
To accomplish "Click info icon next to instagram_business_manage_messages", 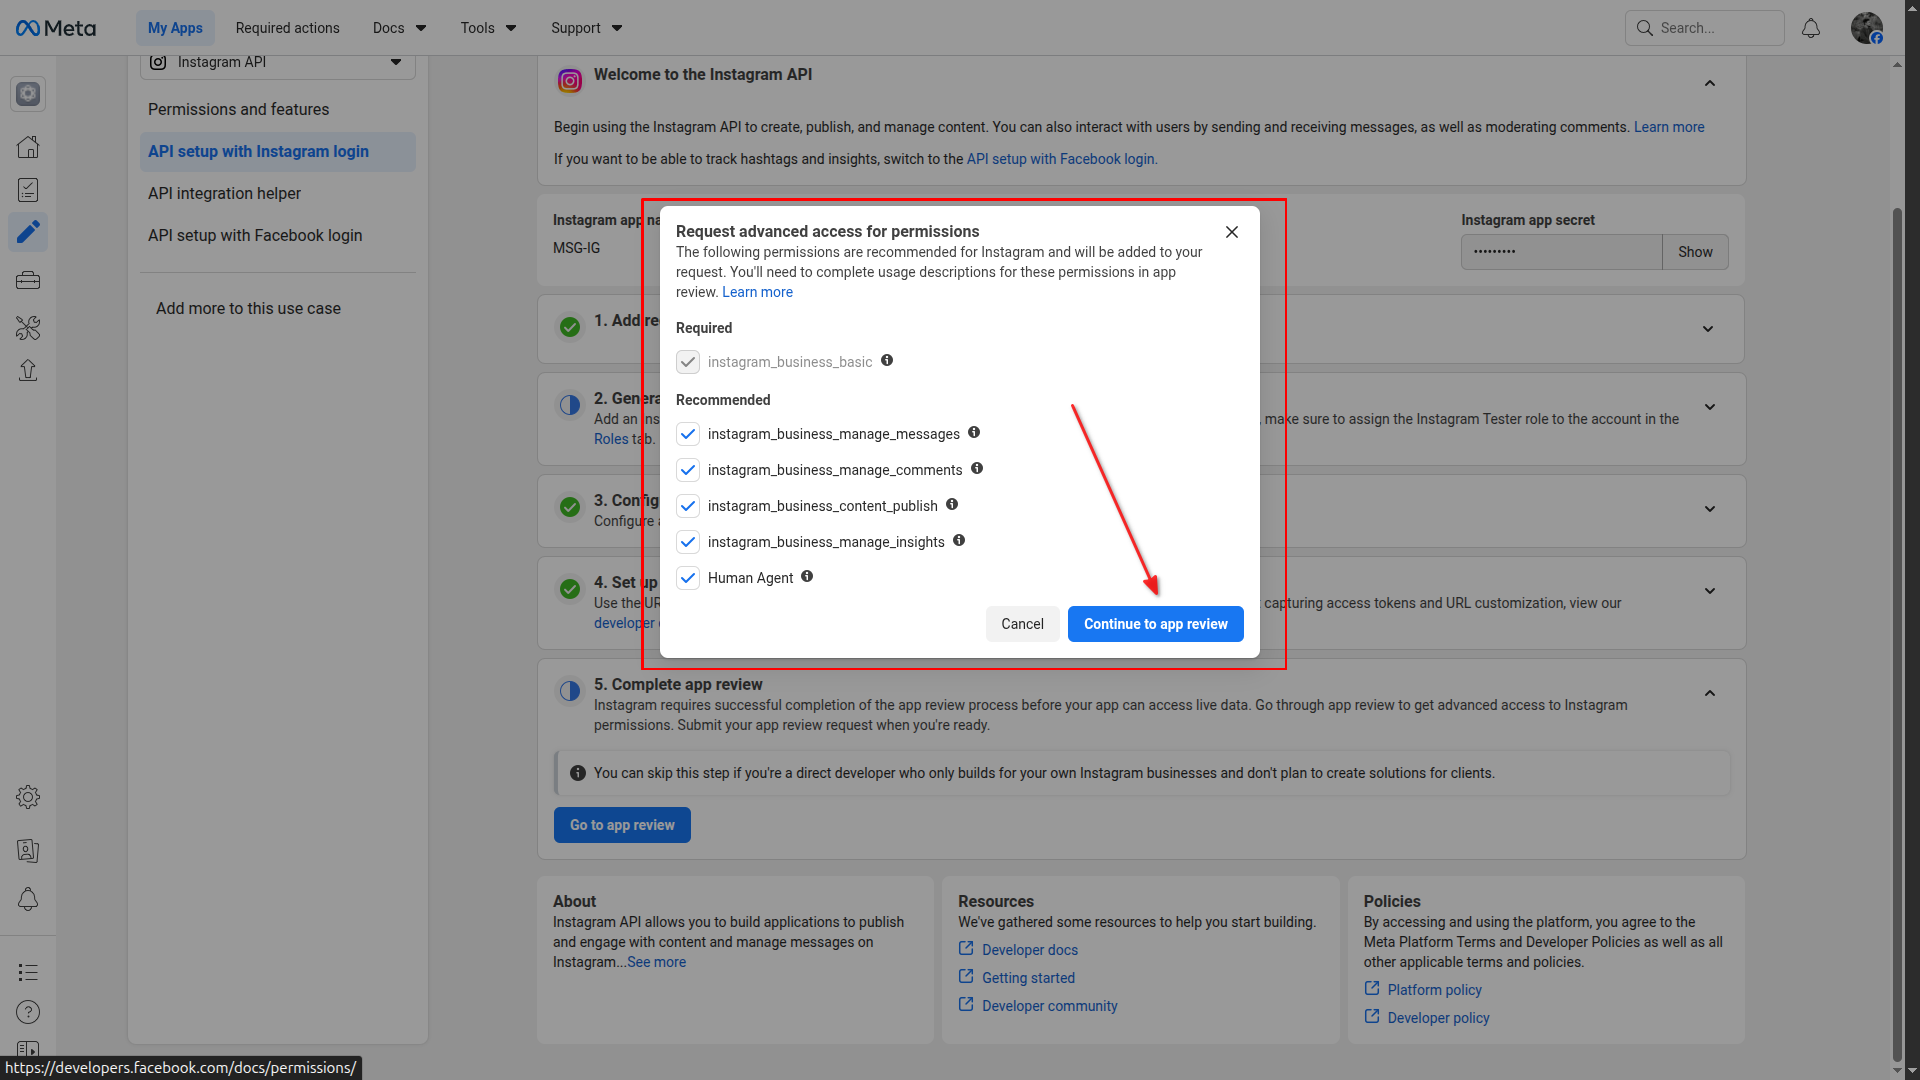I will 974,433.
